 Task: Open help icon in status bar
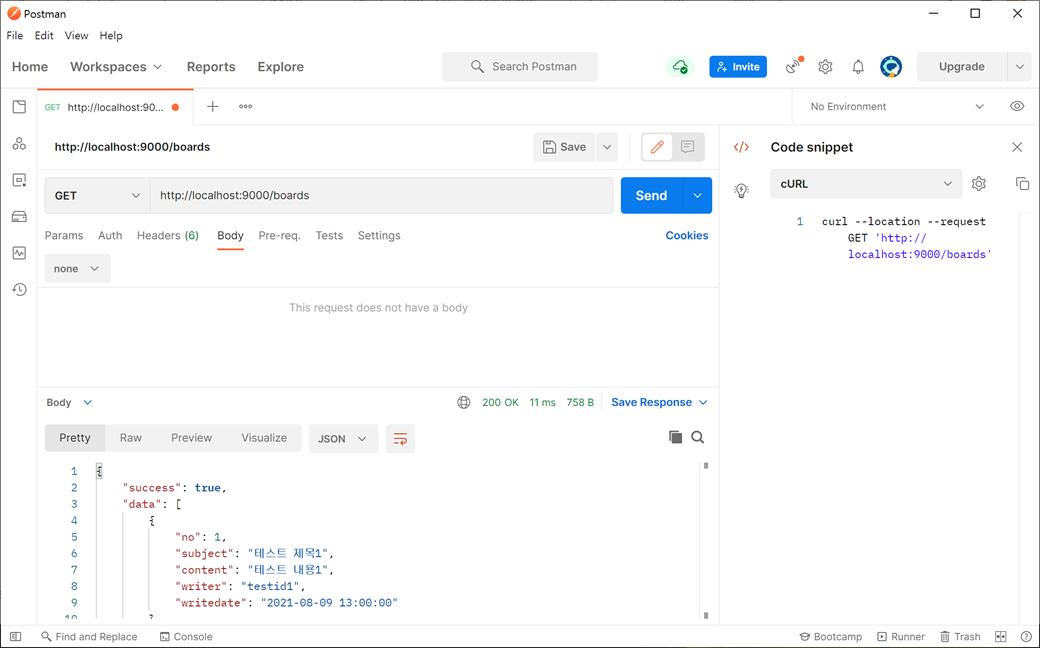(1026, 637)
